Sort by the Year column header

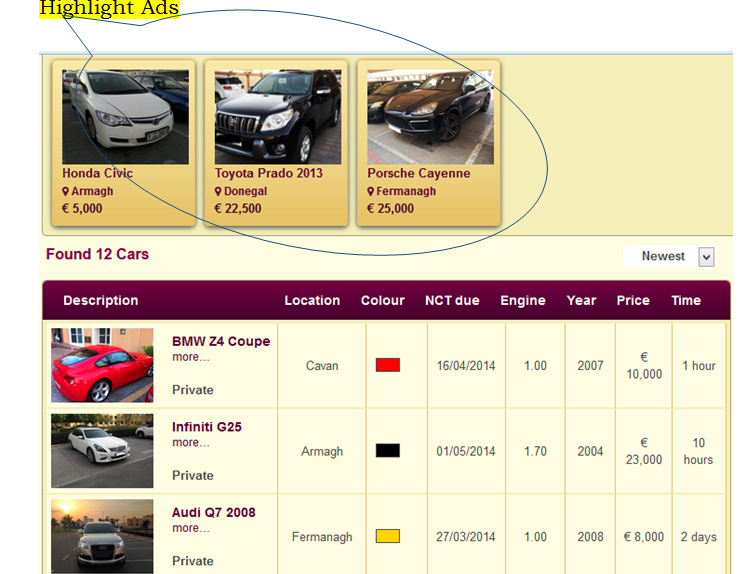click(581, 300)
